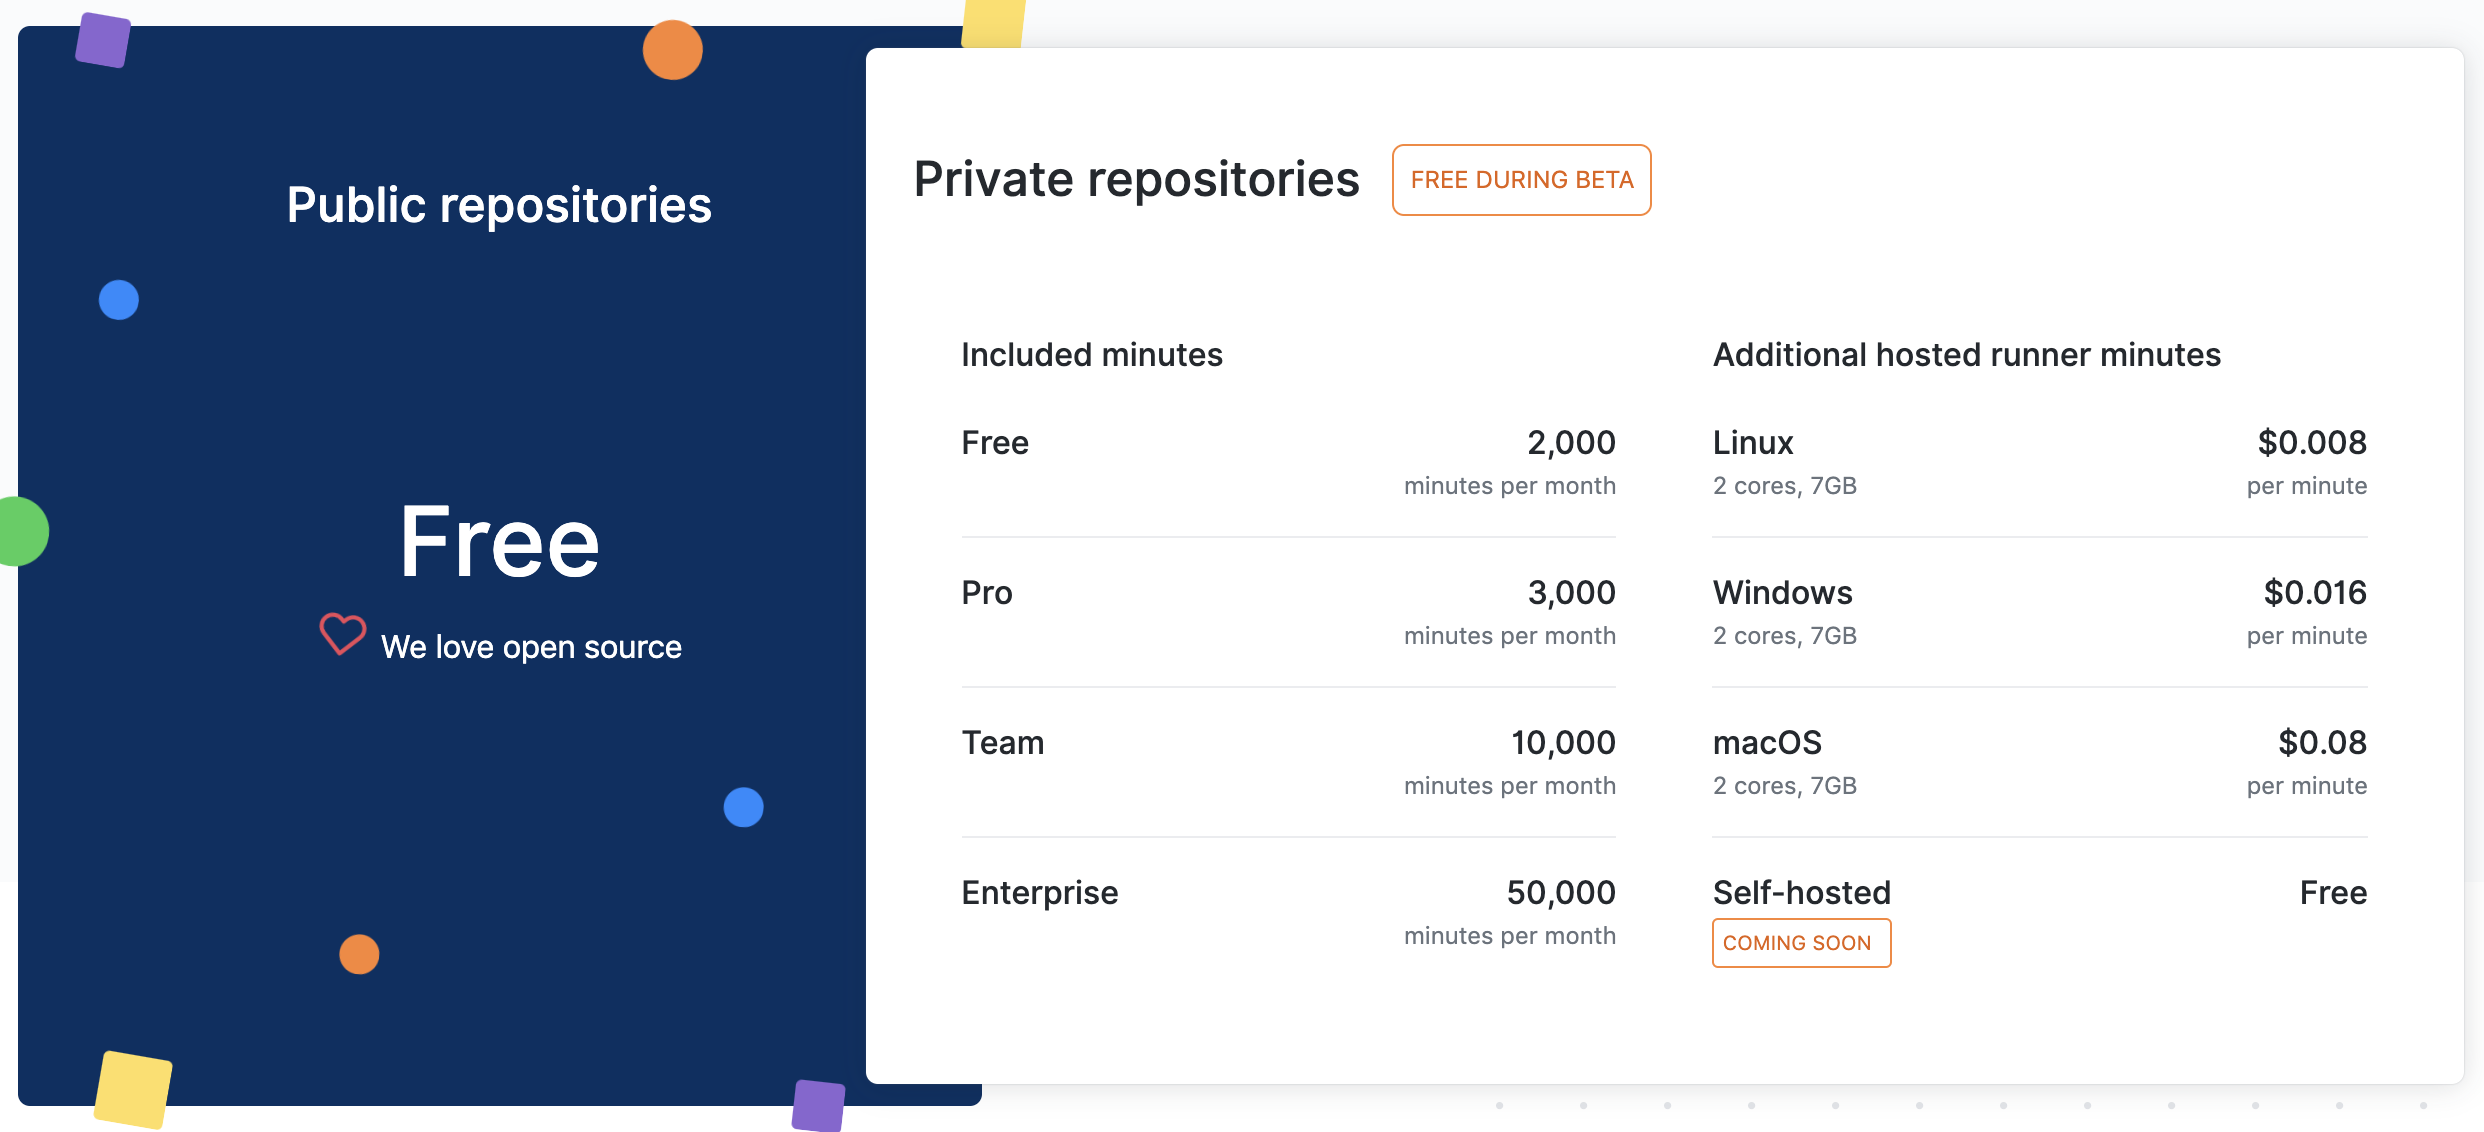
Task: Click the red heart icon
Action: [342, 634]
